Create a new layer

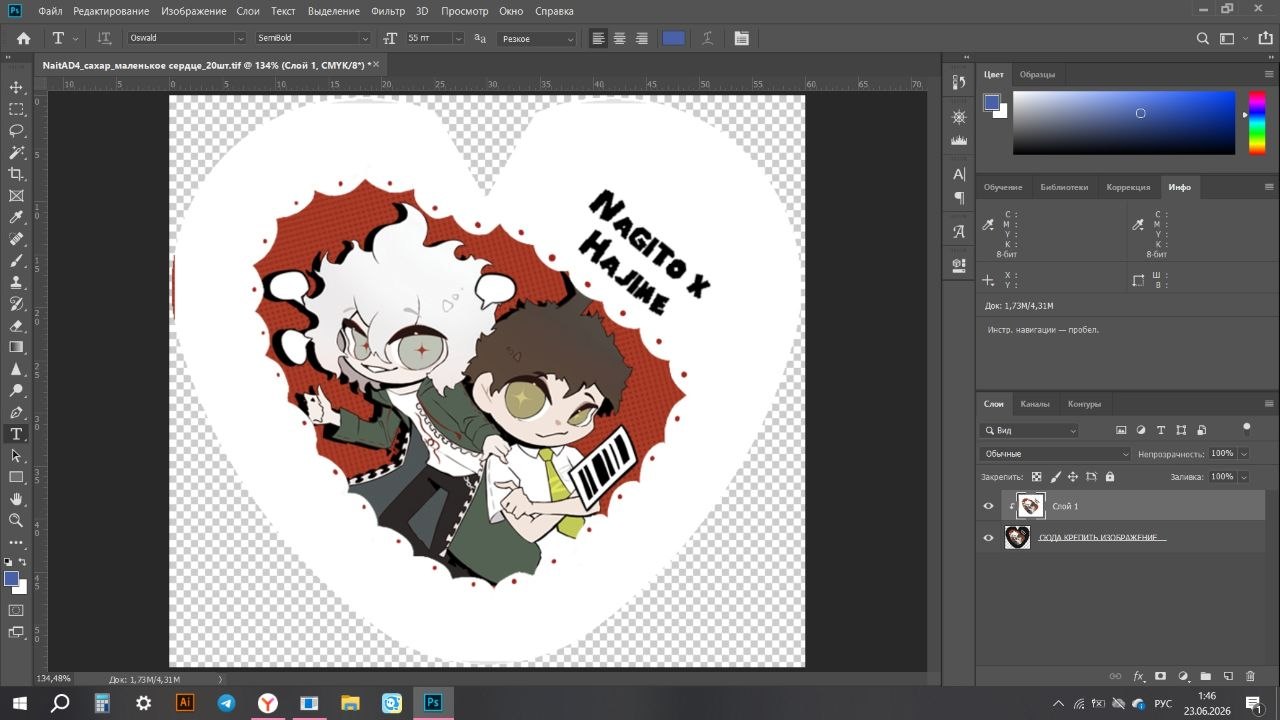(x=1228, y=677)
